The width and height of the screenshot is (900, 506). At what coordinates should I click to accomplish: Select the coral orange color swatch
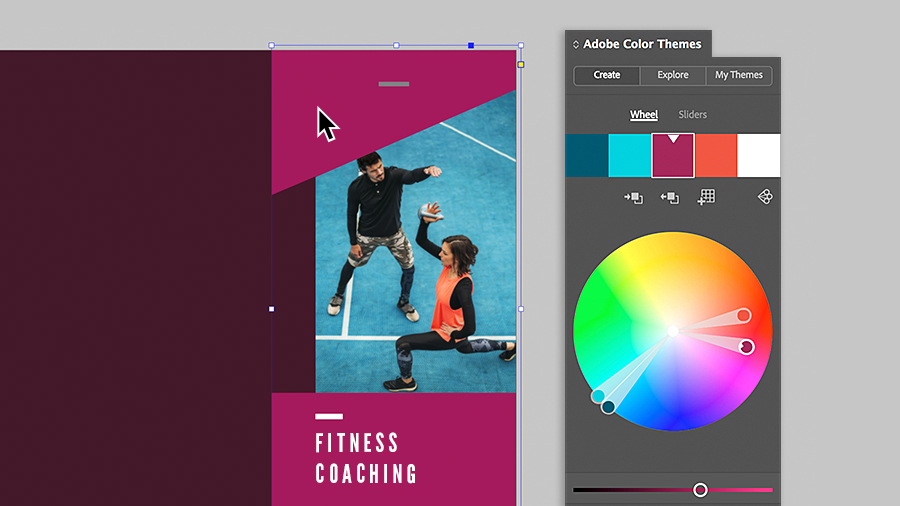tap(716, 155)
